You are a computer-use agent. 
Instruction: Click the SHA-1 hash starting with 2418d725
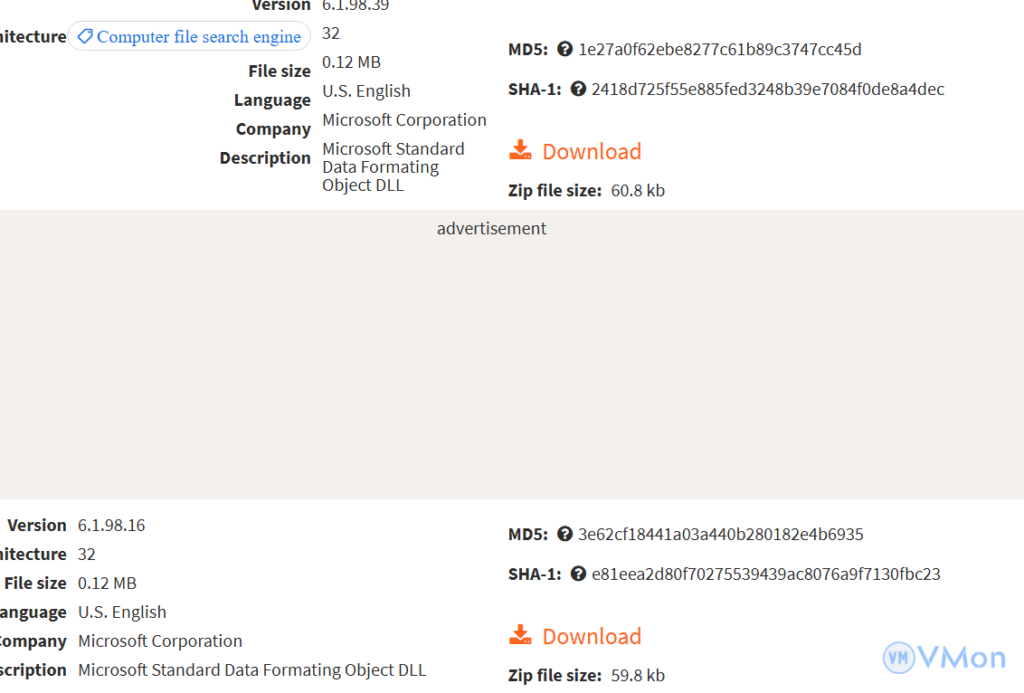[767, 89]
